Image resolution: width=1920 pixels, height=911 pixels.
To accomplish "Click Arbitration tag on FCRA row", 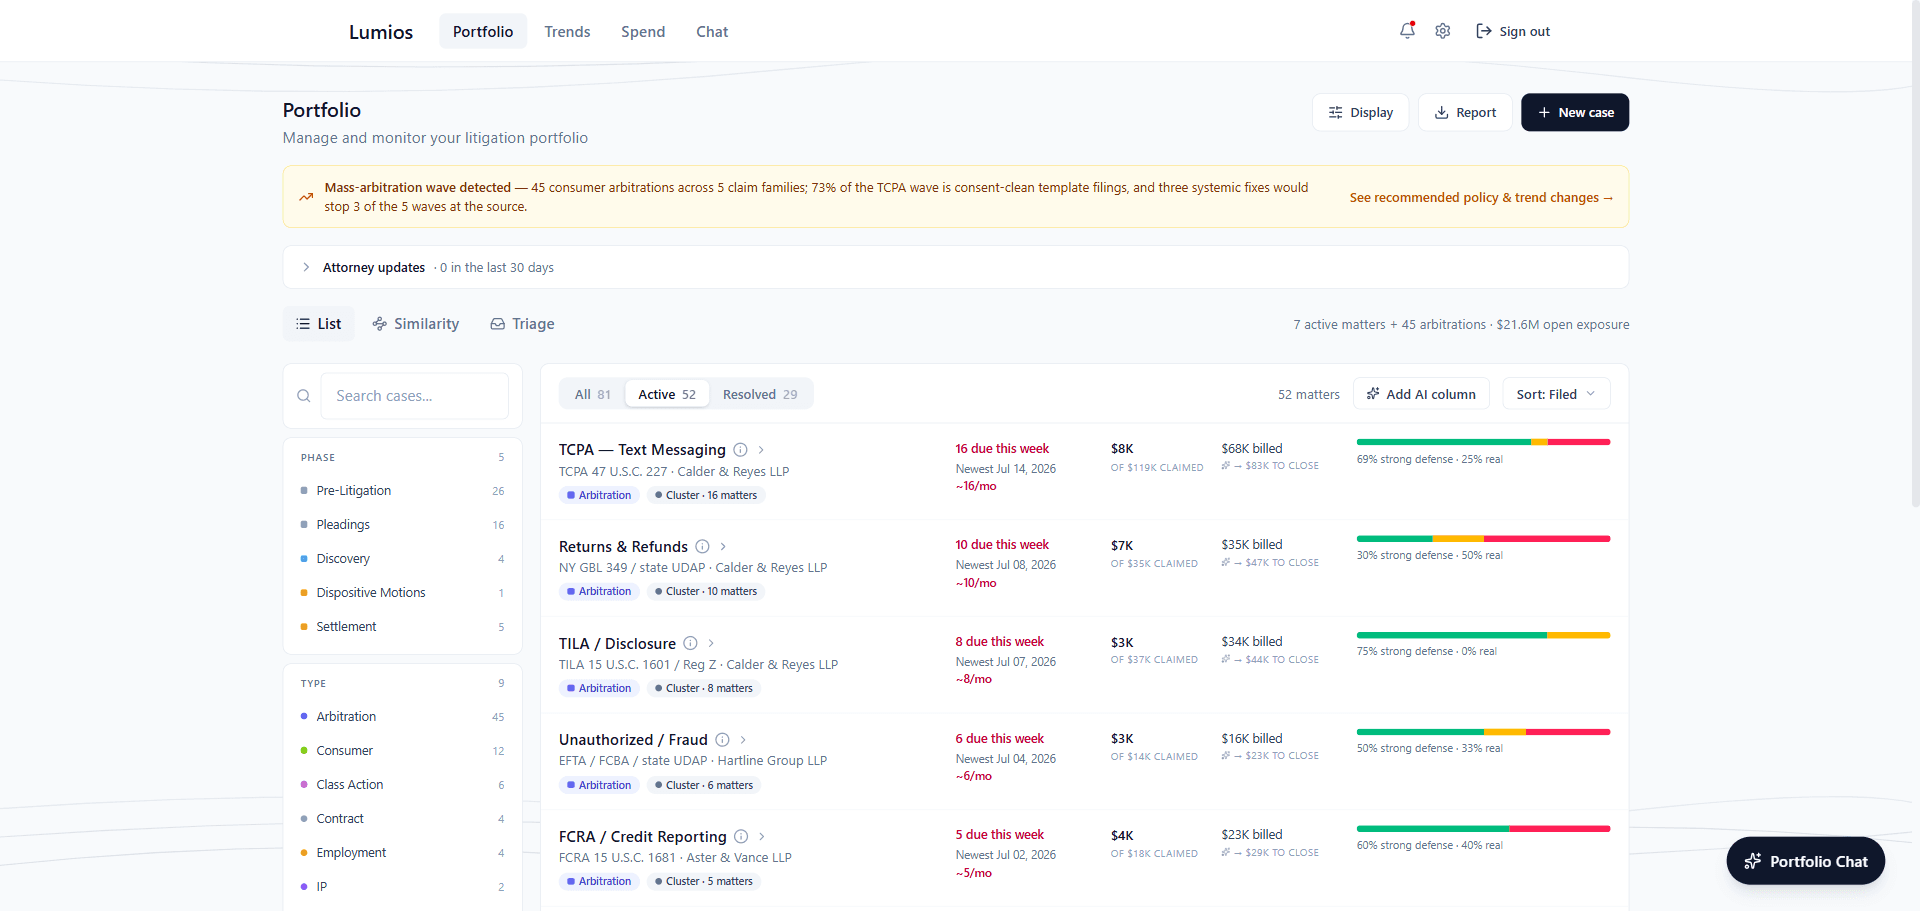I will pyautogui.click(x=599, y=881).
